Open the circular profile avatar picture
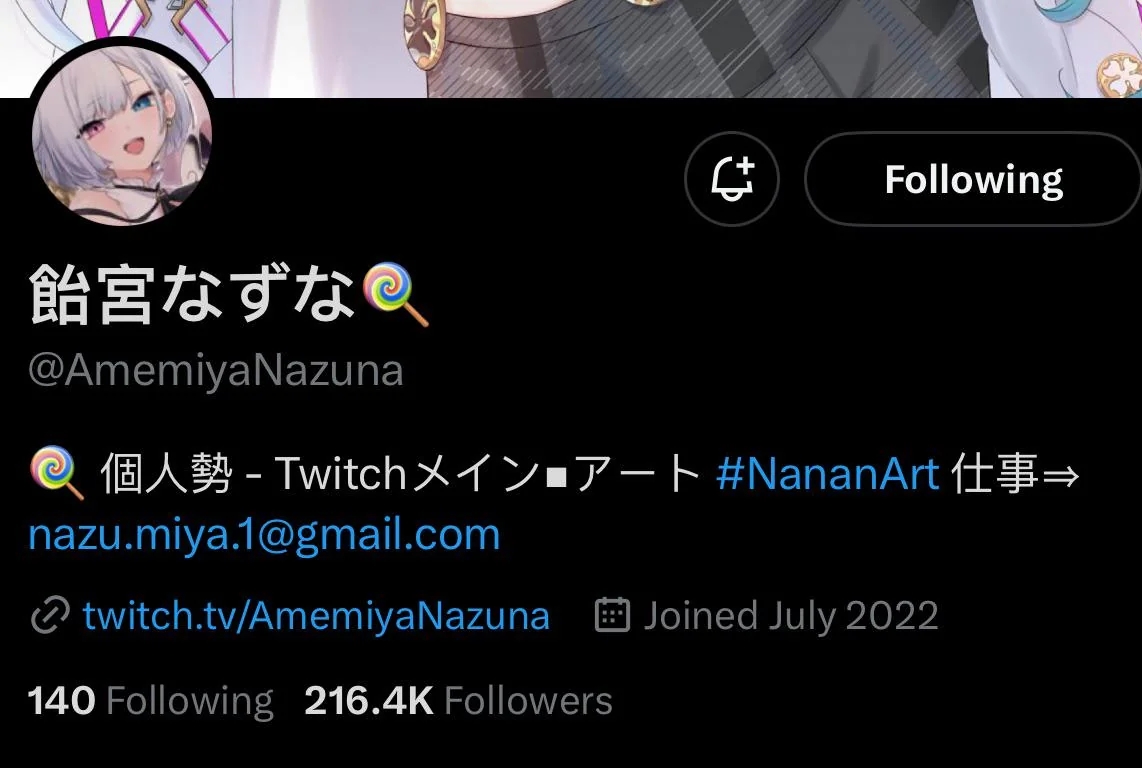The width and height of the screenshot is (1142, 768). click(x=122, y=134)
